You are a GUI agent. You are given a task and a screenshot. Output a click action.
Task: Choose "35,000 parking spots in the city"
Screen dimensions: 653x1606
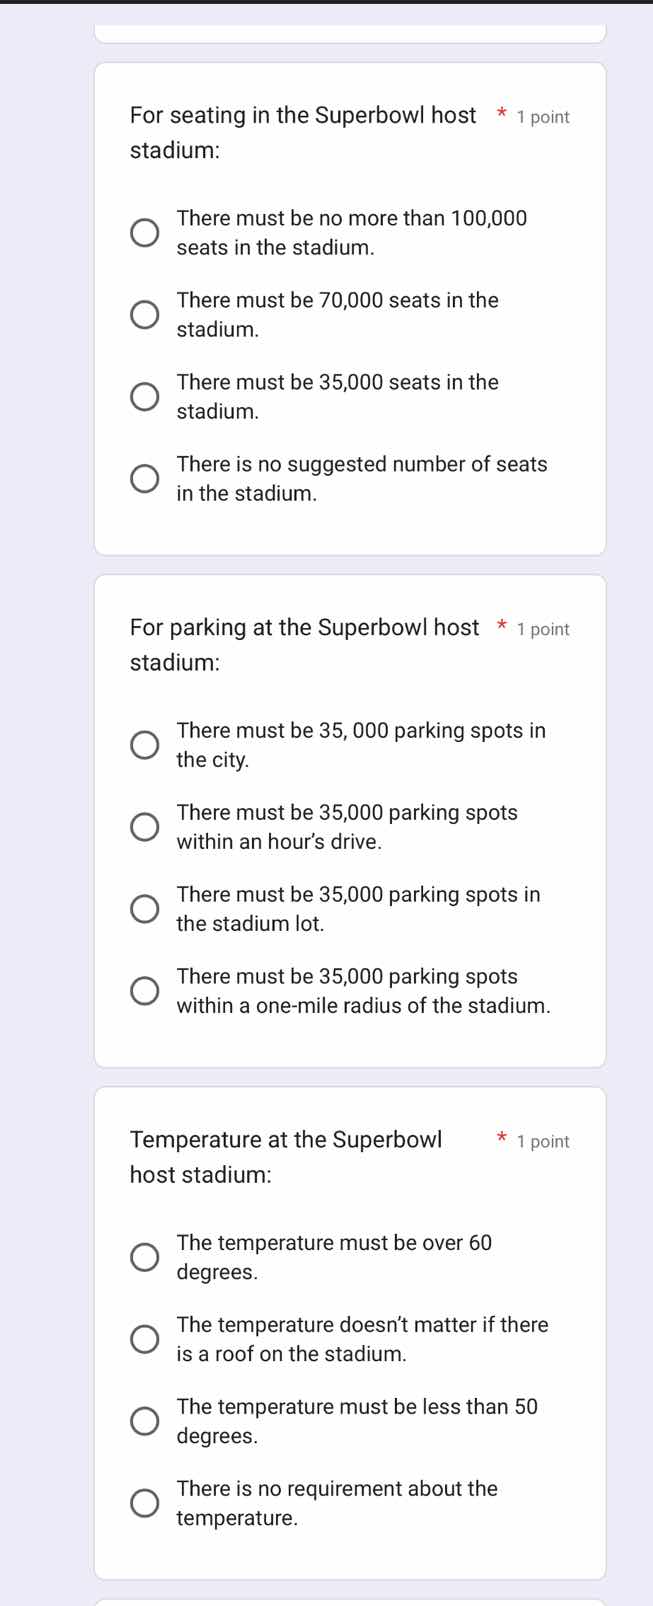pos(144,744)
